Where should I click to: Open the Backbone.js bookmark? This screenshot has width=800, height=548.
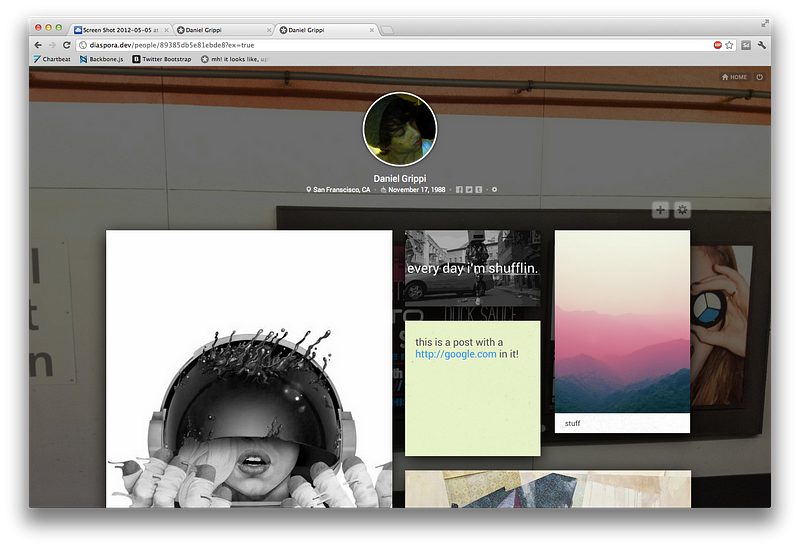pos(102,59)
